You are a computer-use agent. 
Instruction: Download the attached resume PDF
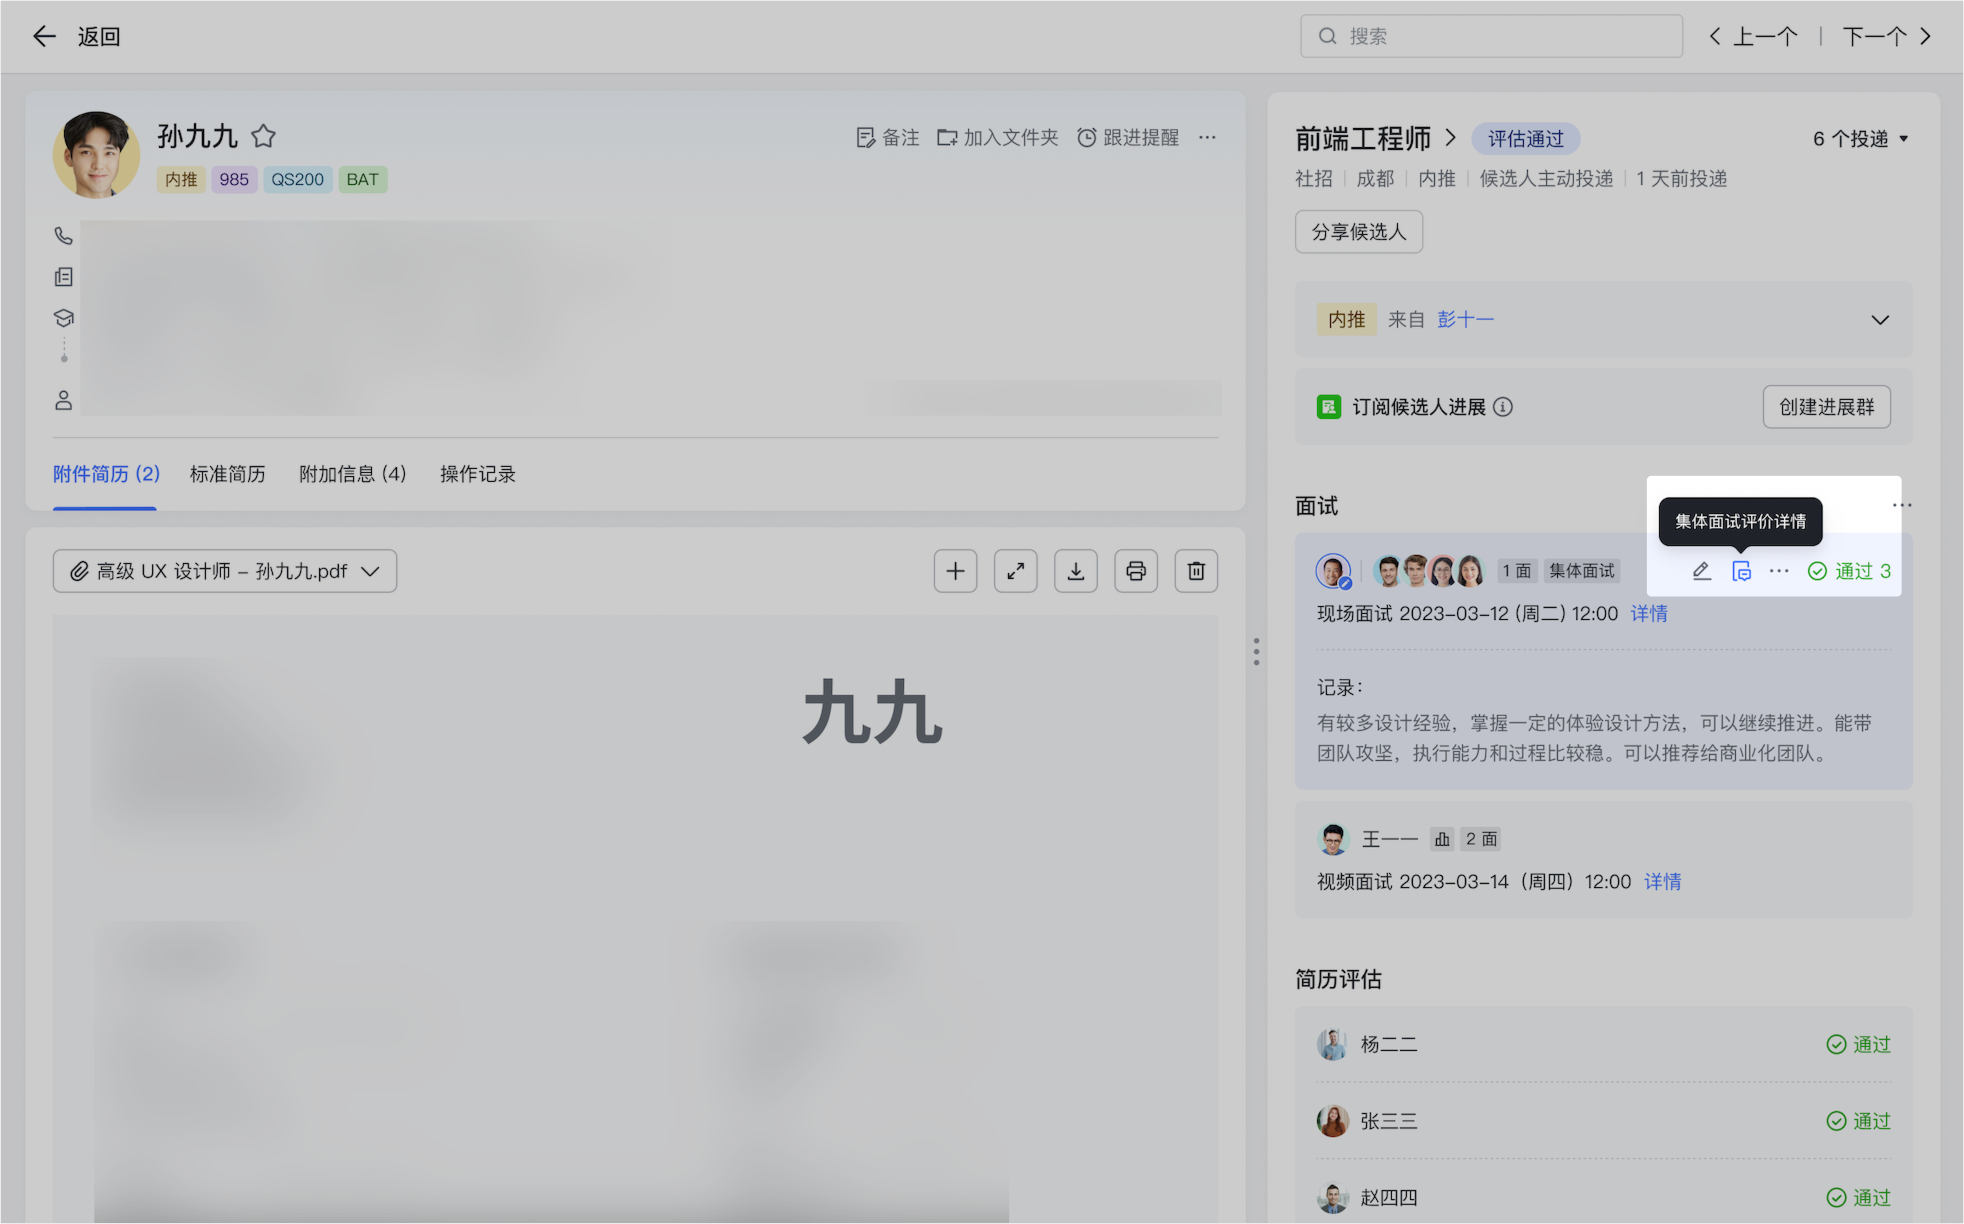coord(1076,571)
